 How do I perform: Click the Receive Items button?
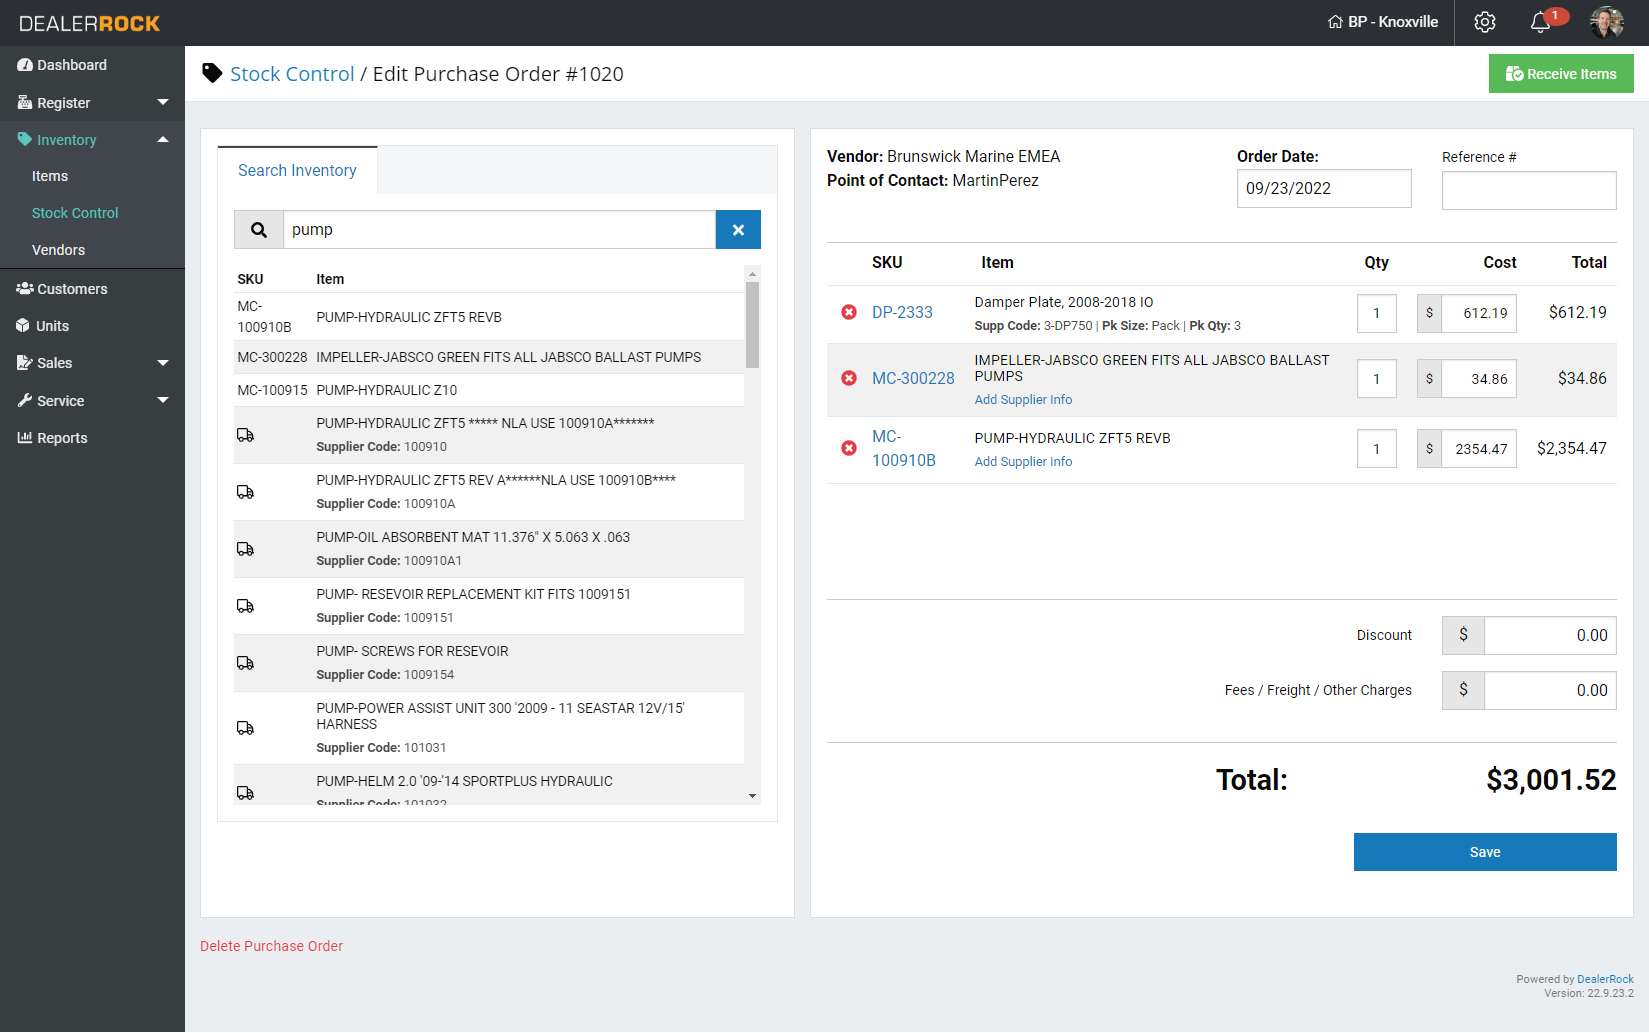[x=1561, y=74]
